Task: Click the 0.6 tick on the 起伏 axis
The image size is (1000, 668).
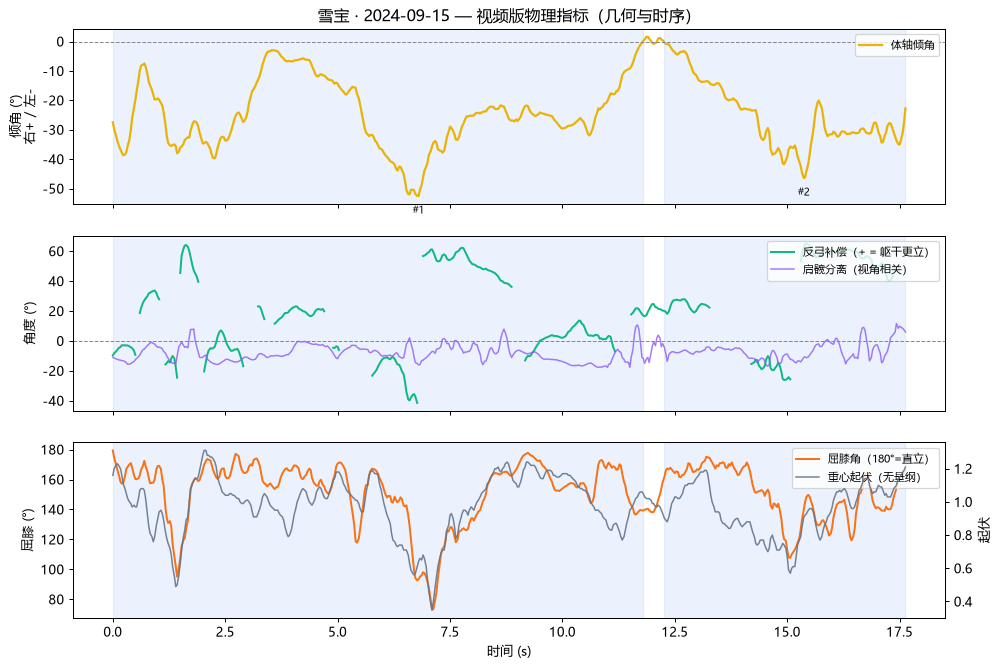Action: point(964,568)
